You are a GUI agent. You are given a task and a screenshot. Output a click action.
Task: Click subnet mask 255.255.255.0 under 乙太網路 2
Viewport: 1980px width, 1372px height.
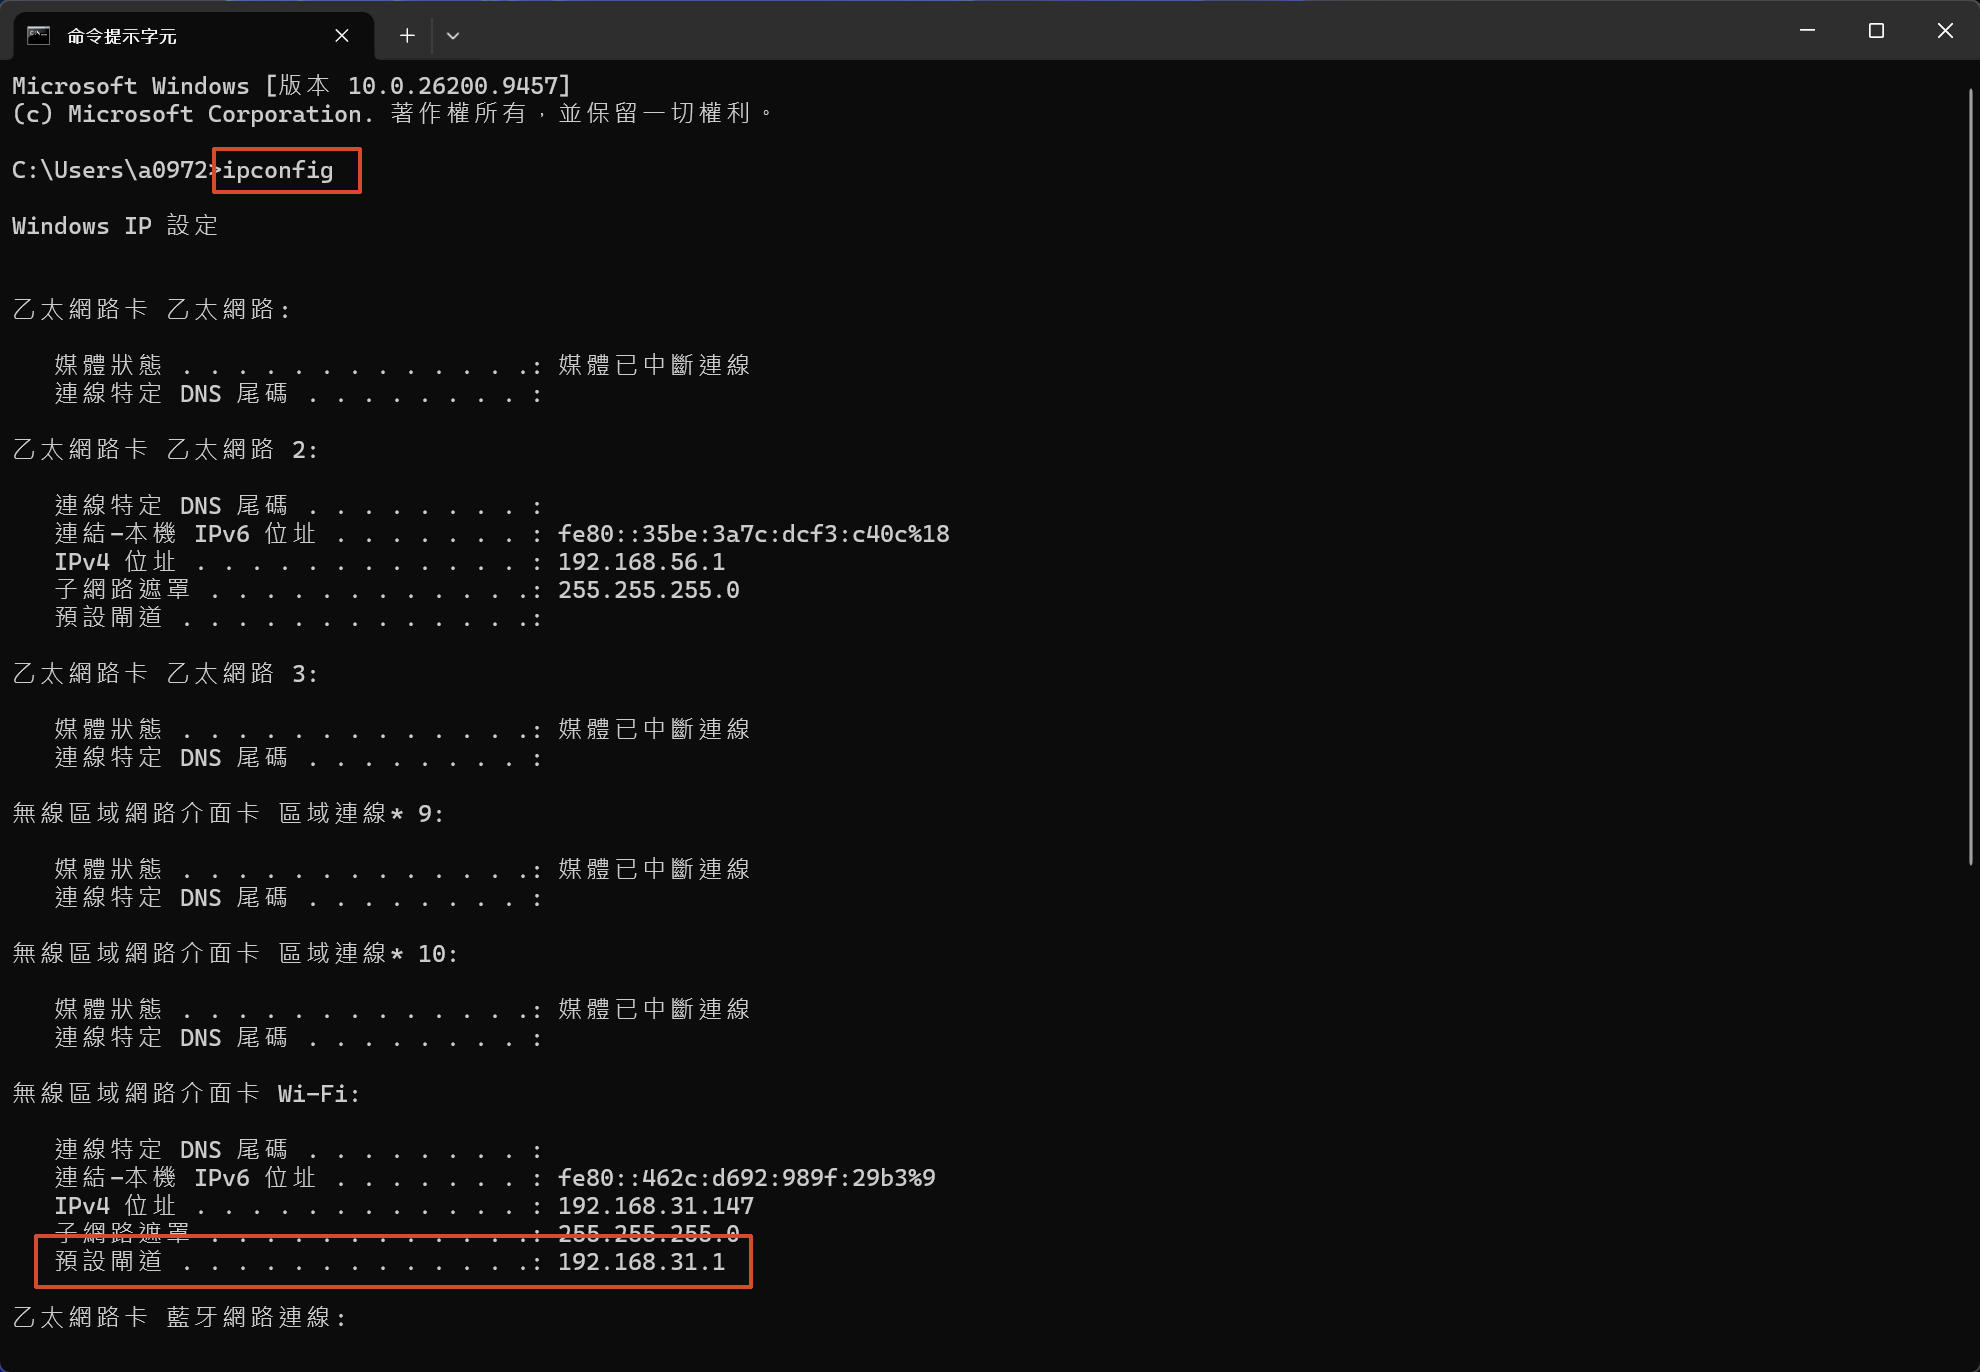tap(649, 590)
